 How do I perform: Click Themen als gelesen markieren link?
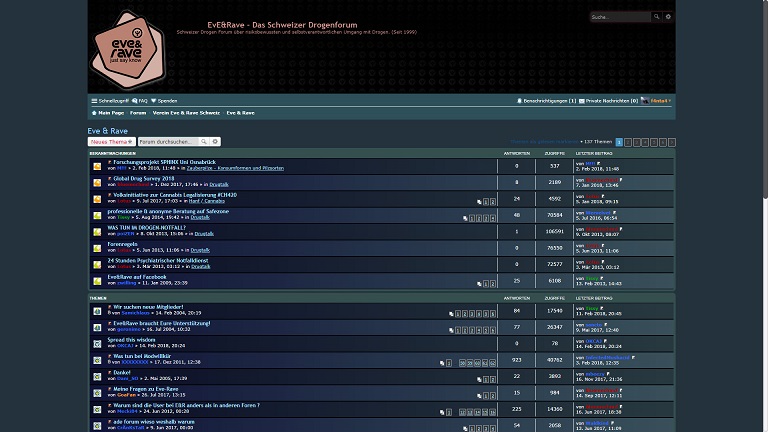pos(544,142)
